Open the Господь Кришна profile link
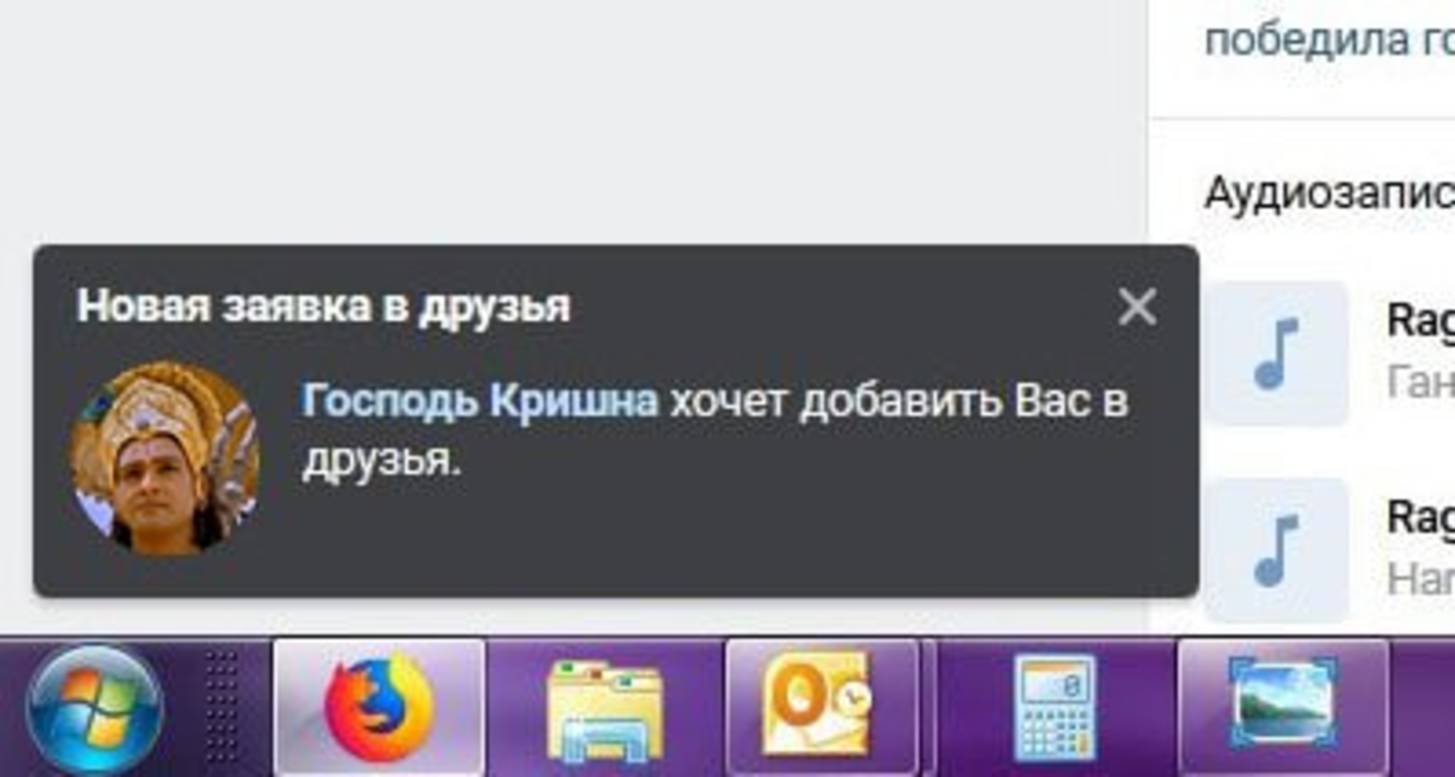Image resolution: width=1455 pixels, height=777 pixels. [480, 402]
